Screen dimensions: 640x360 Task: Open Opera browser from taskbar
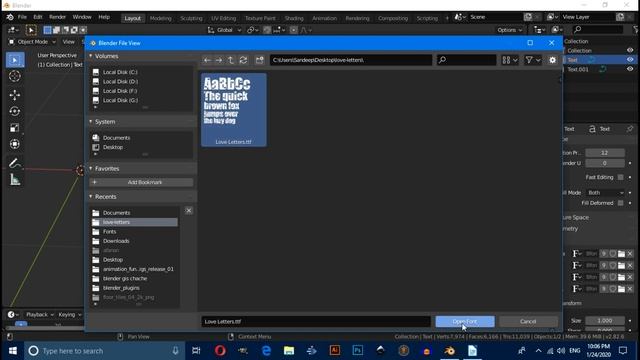pos(220,351)
